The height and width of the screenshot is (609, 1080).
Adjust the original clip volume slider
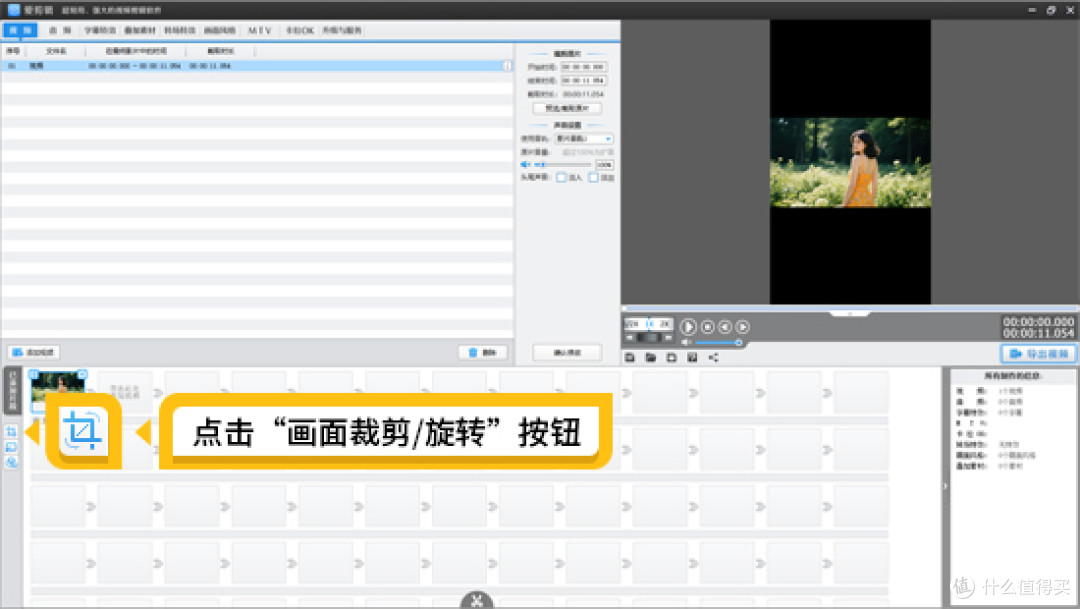click(x=562, y=165)
